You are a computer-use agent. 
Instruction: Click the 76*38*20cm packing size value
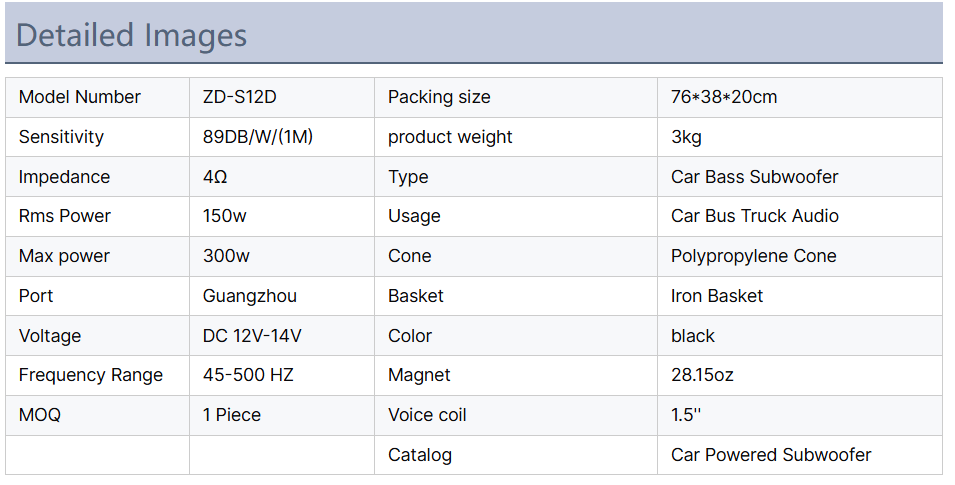724,97
